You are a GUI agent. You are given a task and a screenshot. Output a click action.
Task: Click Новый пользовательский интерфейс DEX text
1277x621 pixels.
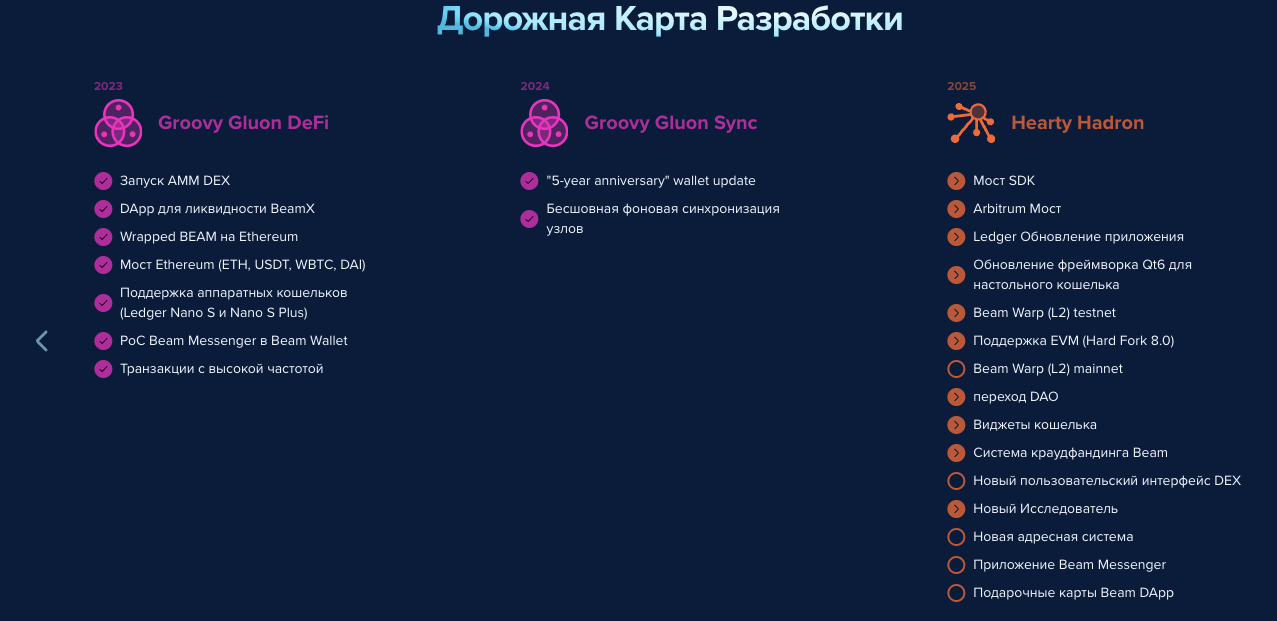(x=1107, y=481)
